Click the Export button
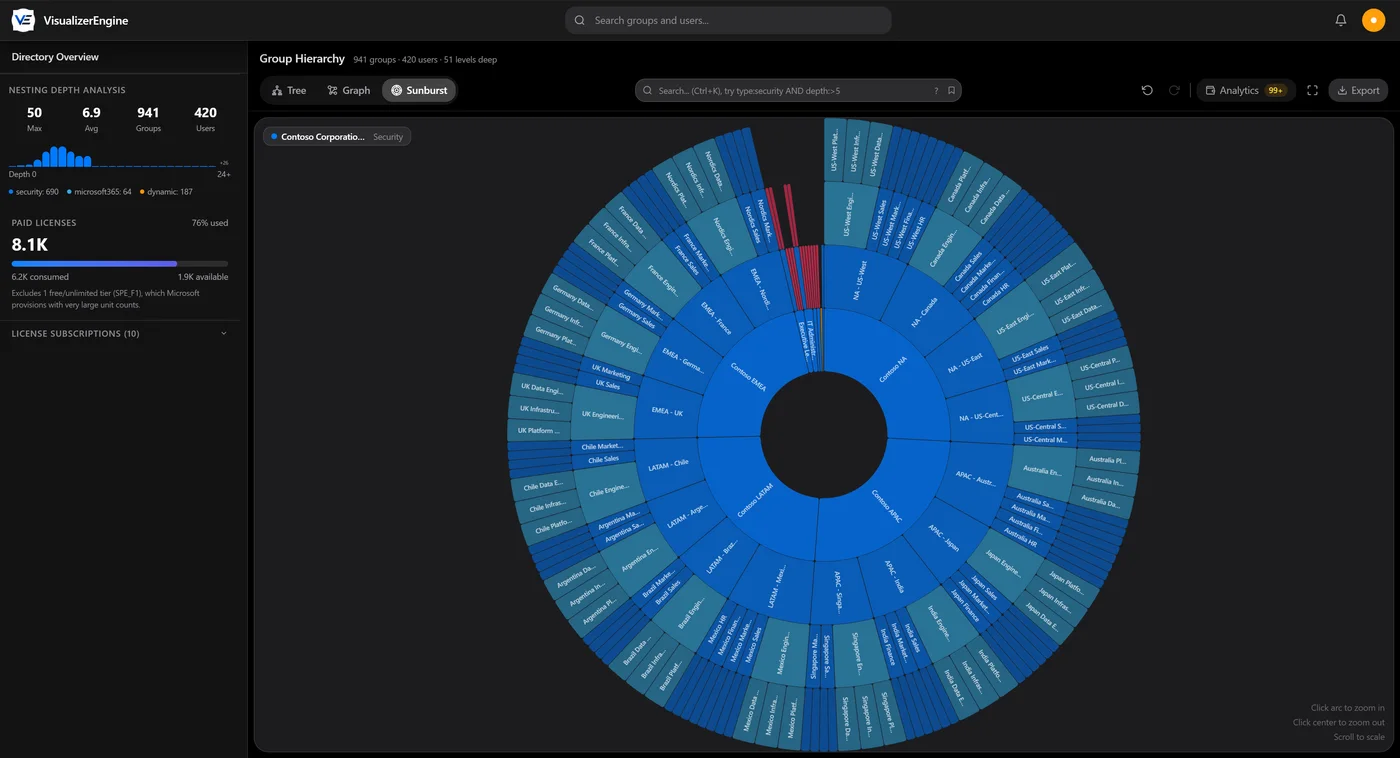This screenshot has height=758, width=1400. [x=1358, y=90]
